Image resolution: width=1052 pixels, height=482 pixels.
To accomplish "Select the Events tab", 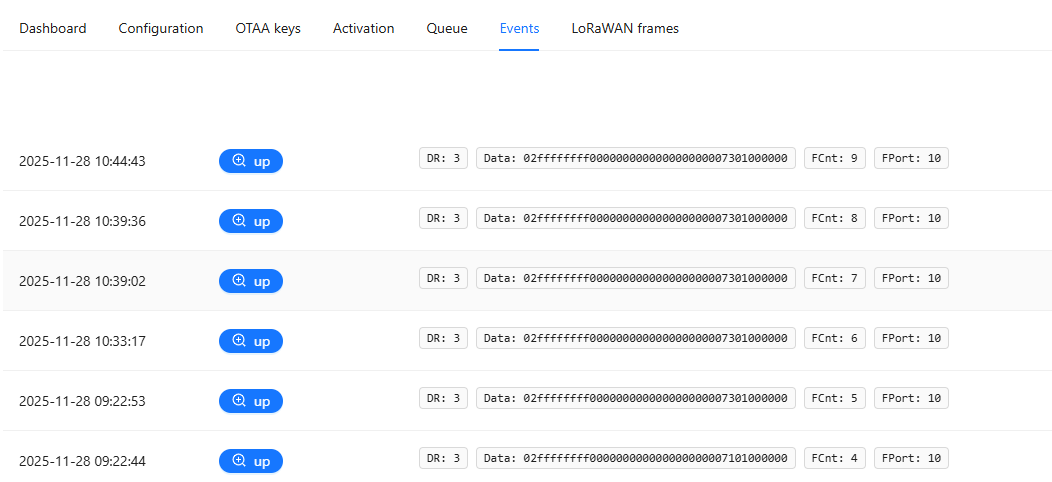I will coord(519,28).
